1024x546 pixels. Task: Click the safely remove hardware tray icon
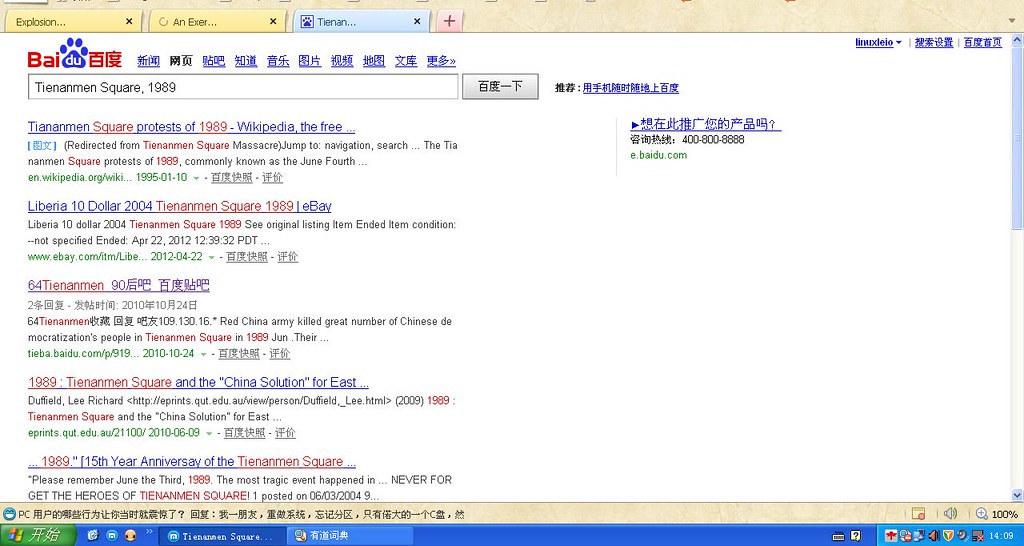(x=963, y=536)
